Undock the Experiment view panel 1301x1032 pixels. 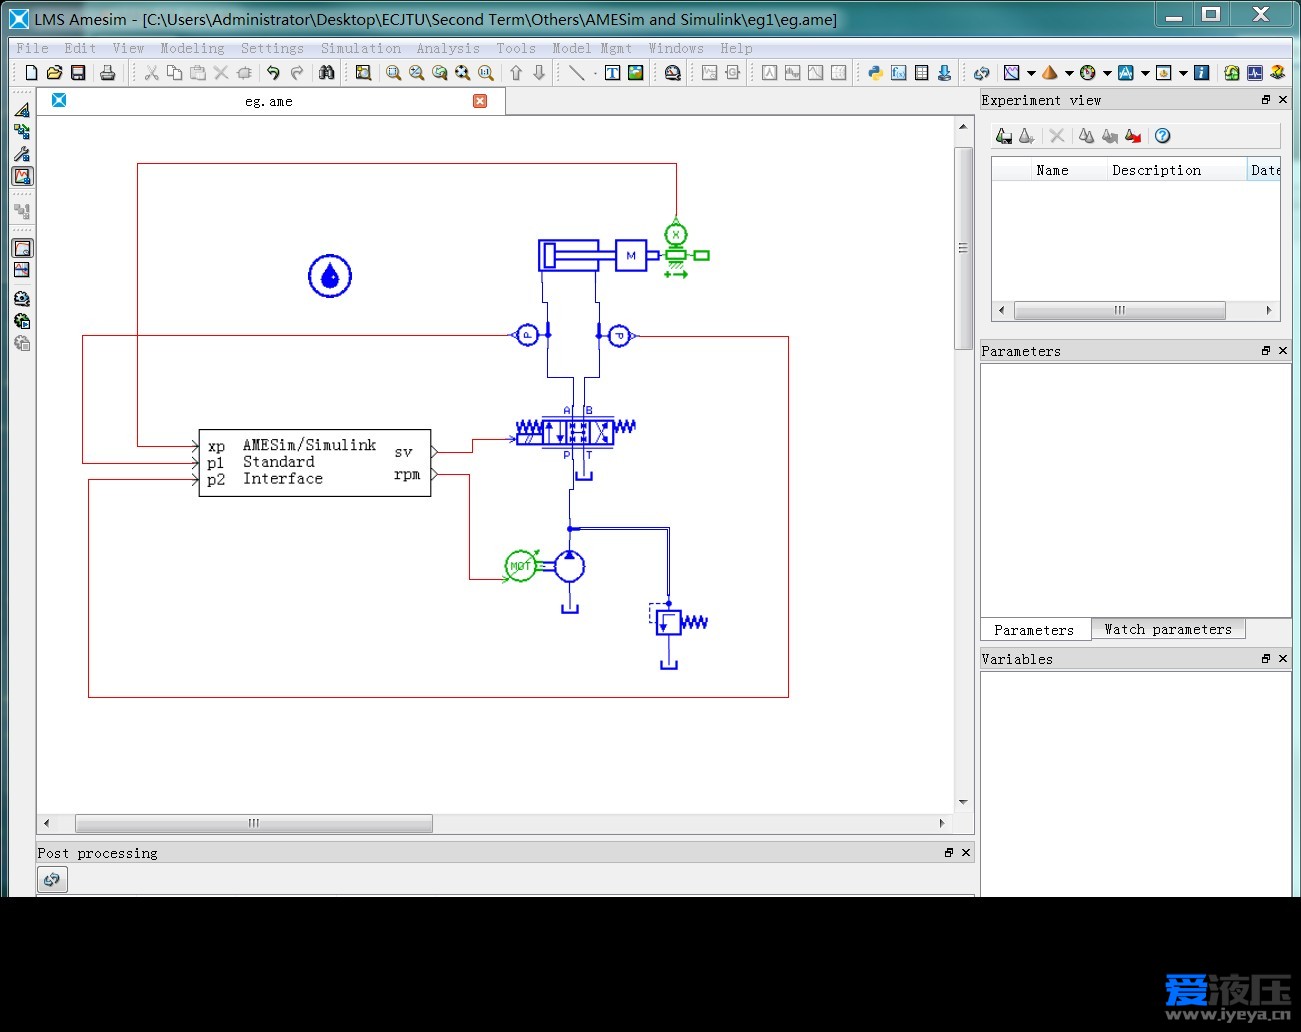pyautogui.click(x=1266, y=100)
